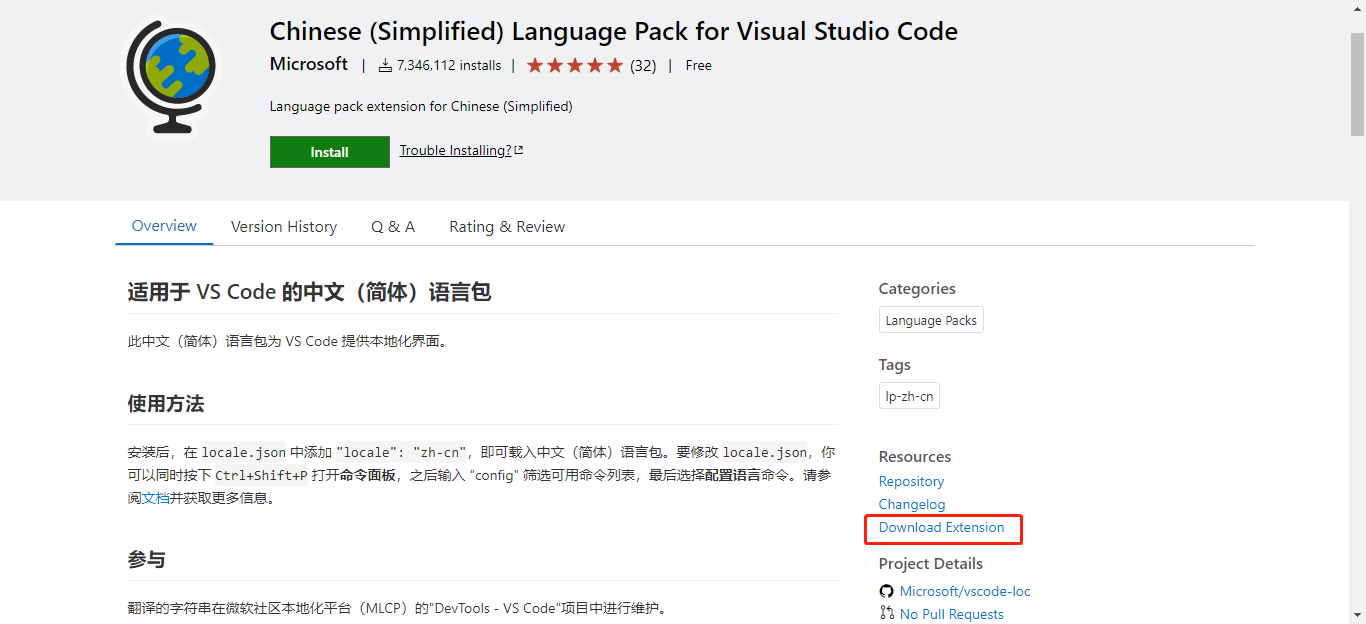
Task: Click the Download Extension link
Action: [941, 527]
